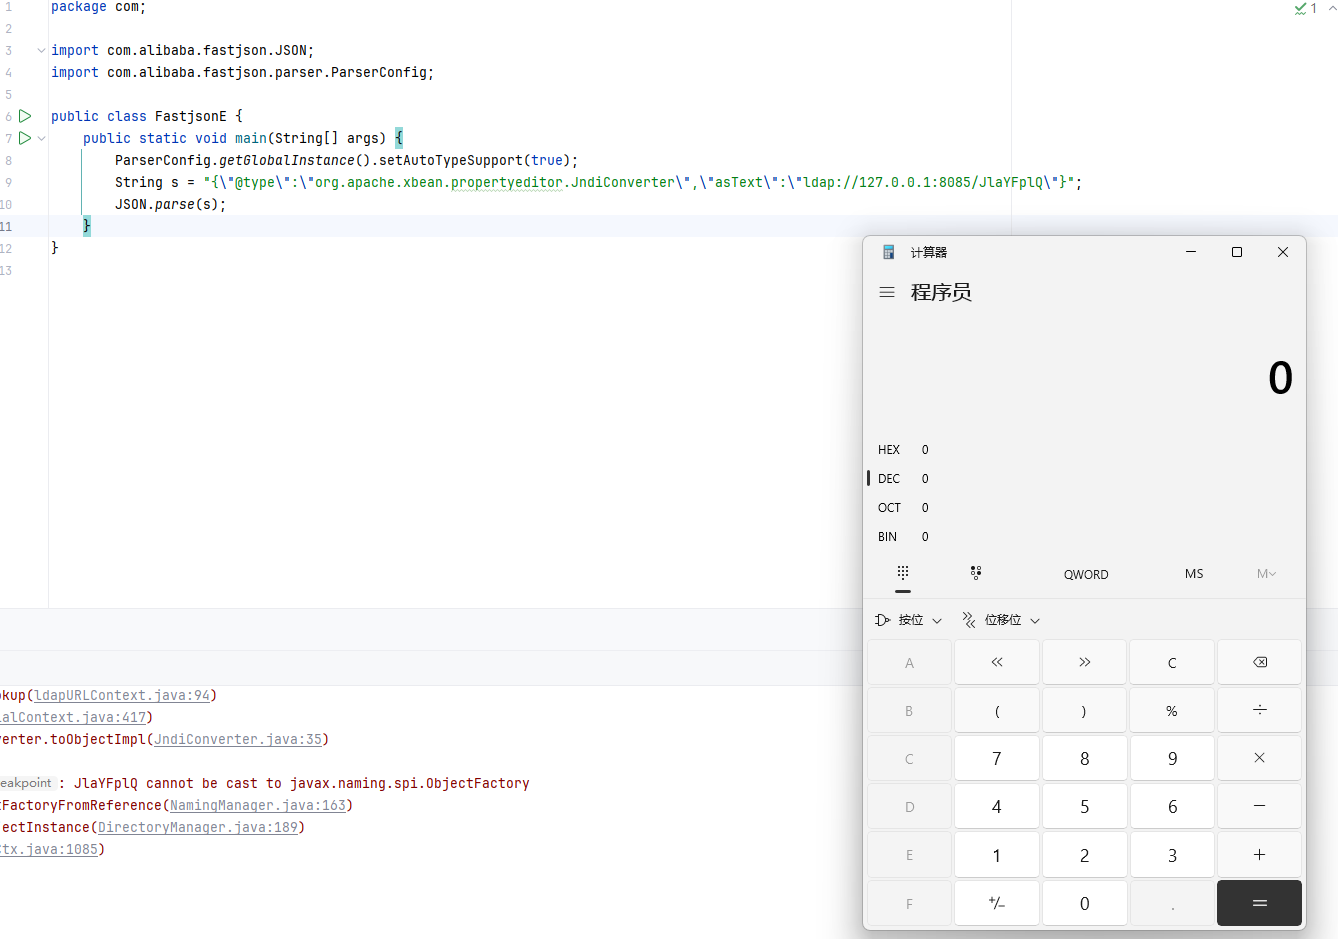This screenshot has width=1338, height=939.
Task: Open DirectoryManager.java:189 stack trace link
Action: coord(198,827)
